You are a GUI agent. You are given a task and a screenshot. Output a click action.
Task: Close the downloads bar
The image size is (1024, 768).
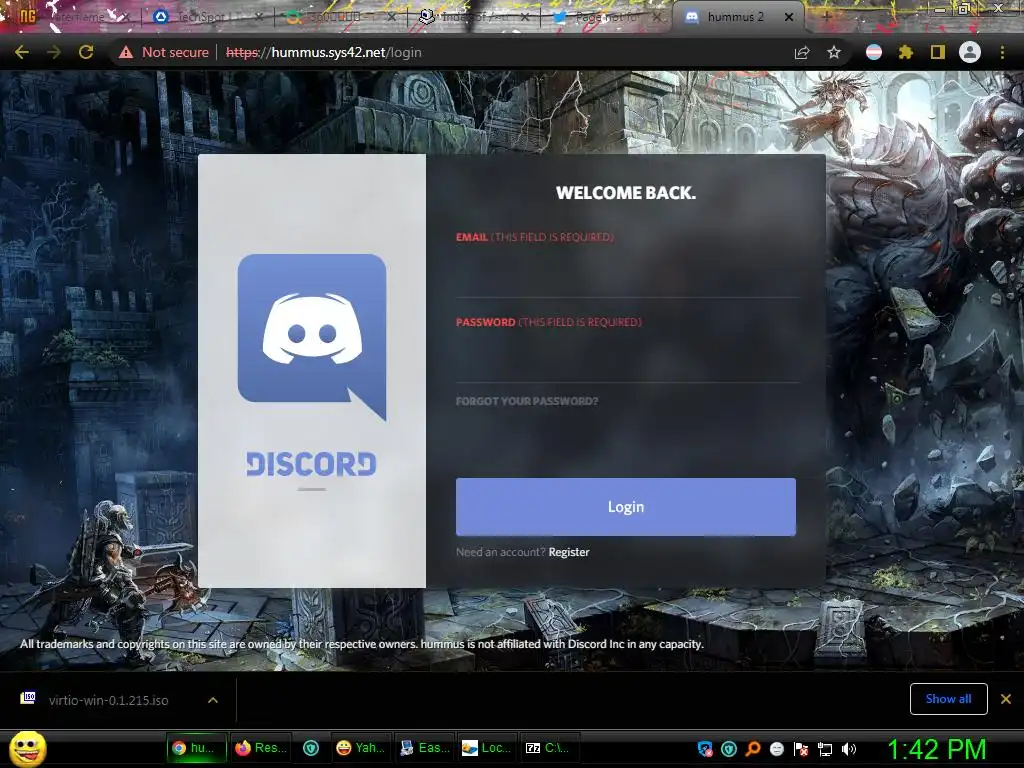coord(1006,699)
